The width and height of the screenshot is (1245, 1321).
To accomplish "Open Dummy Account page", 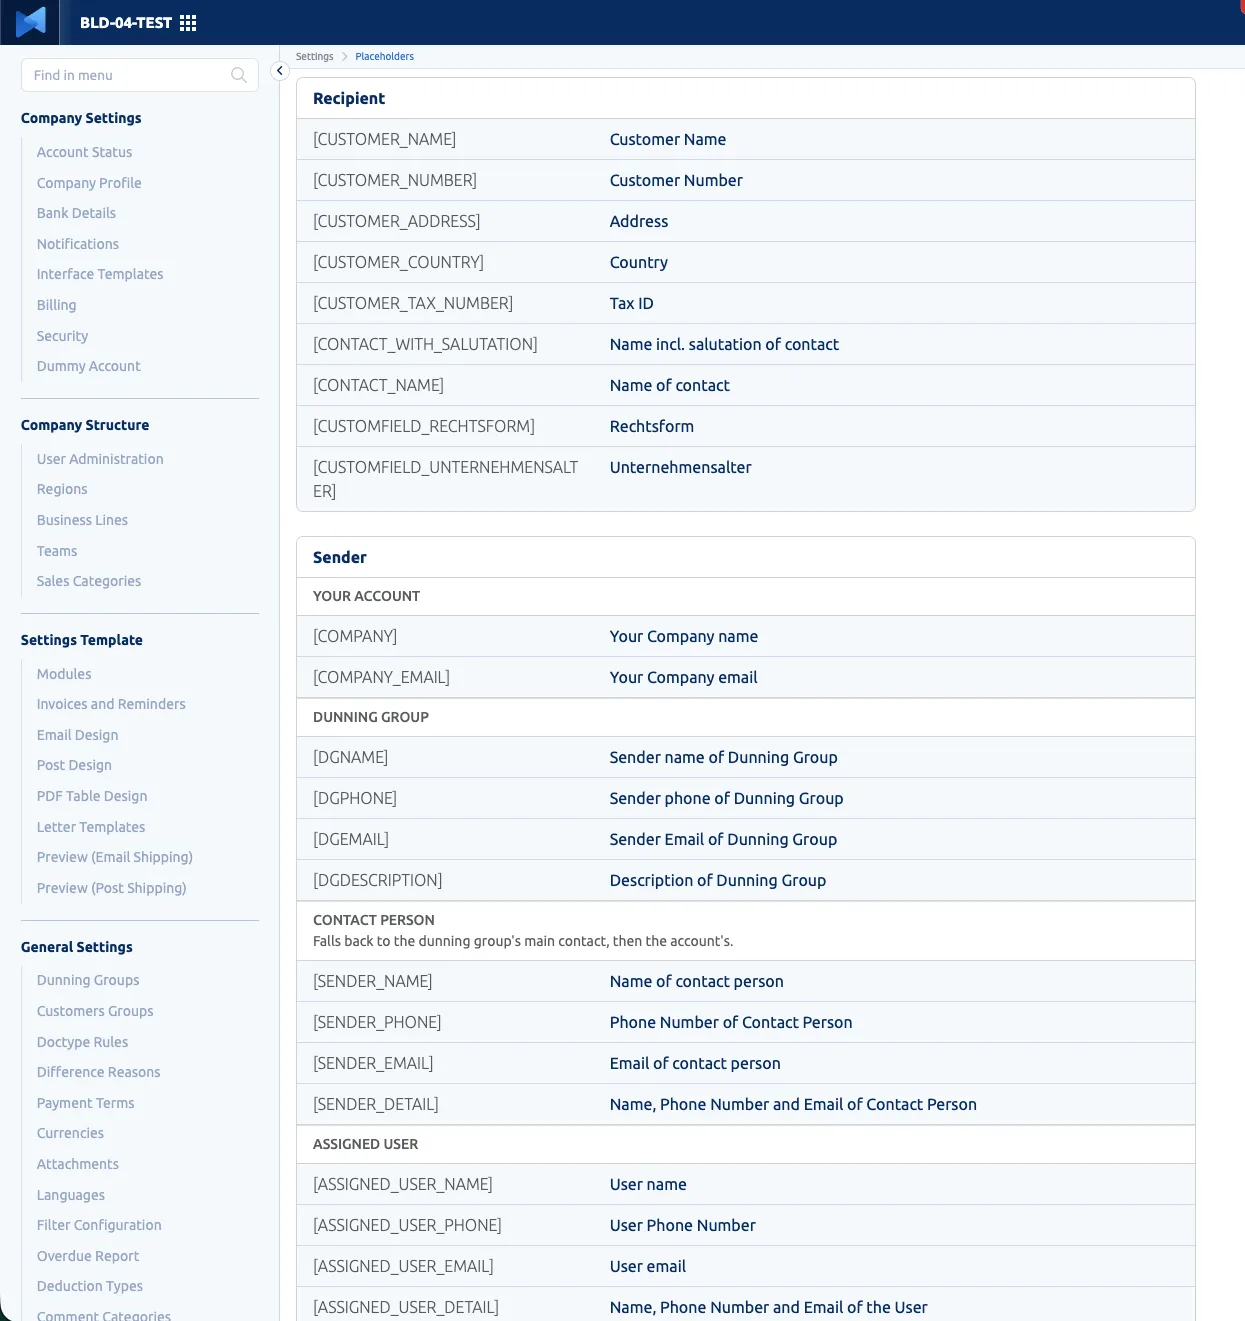I will 88,366.
